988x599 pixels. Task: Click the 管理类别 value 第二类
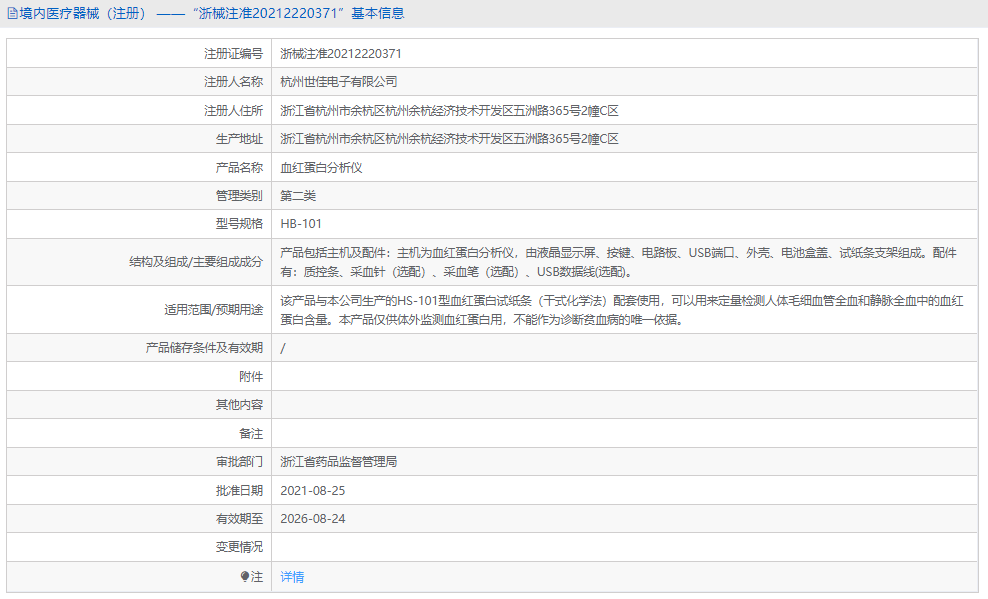pos(300,195)
